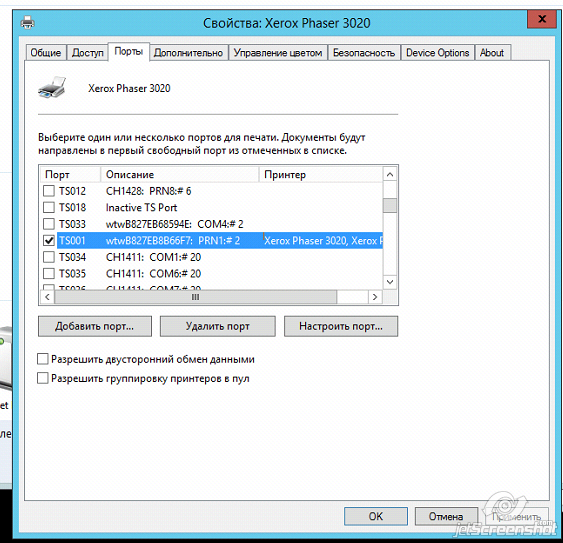Select the 'Inactive TS Port' row

click(211, 207)
